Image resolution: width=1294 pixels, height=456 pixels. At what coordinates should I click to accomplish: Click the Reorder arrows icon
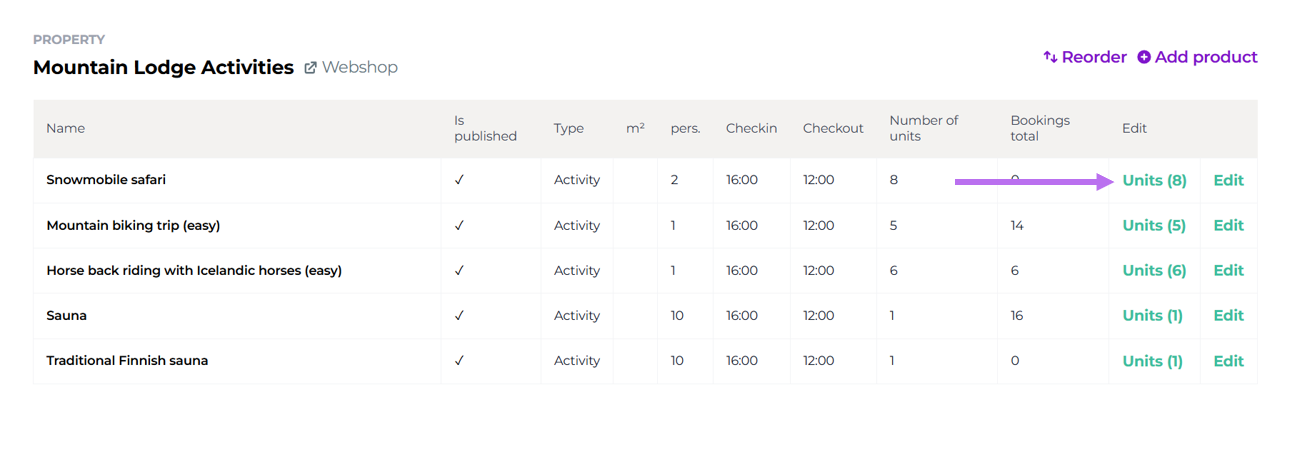1050,57
